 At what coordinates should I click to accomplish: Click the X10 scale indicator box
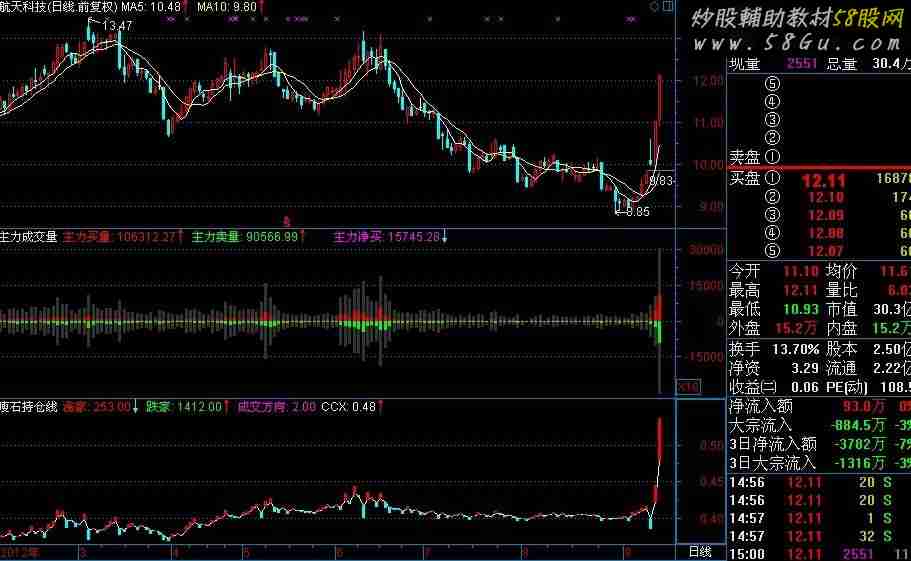pos(687,386)
